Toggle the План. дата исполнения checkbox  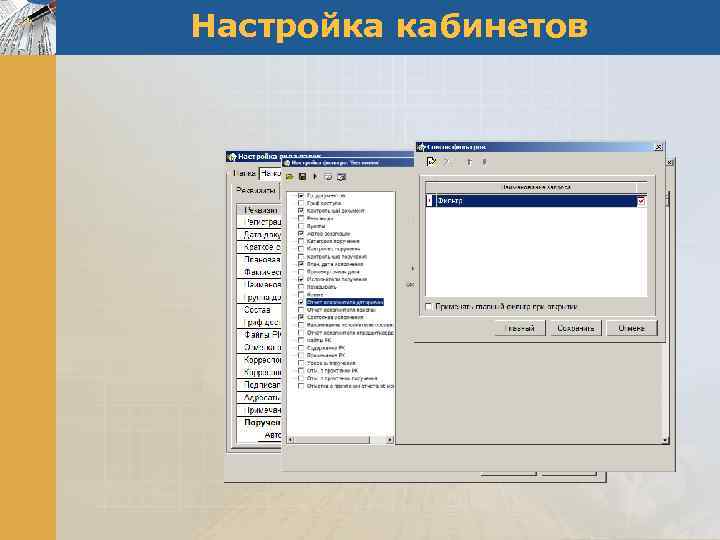tap(301, 264)
